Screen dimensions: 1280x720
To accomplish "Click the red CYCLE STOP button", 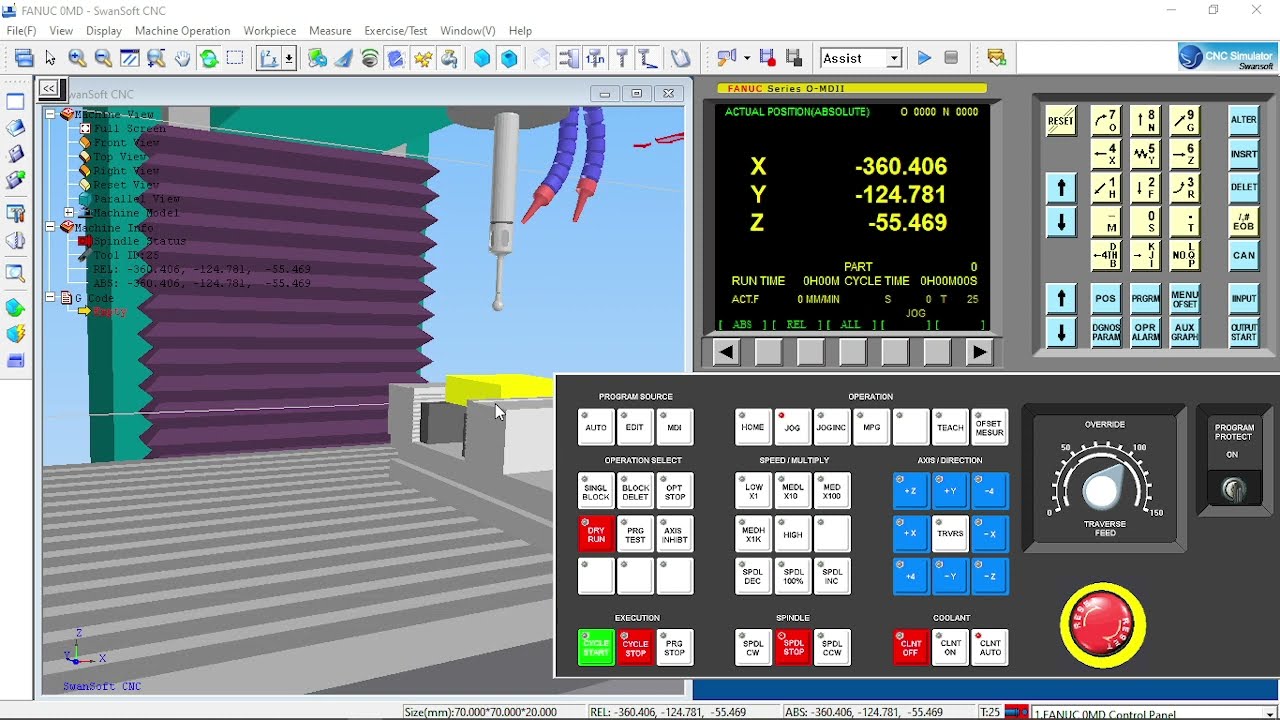I will point(635,648).
